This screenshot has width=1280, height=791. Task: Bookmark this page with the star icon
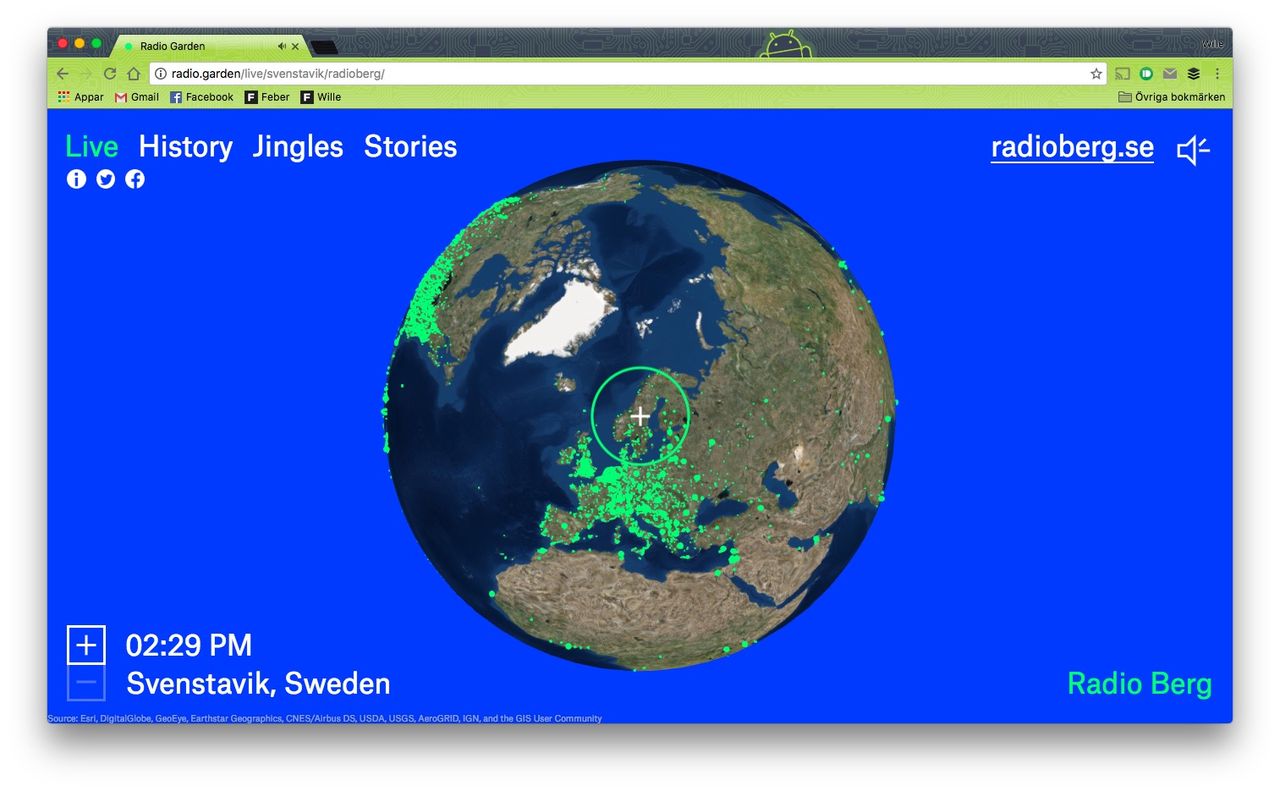[x=1096, y=74]
